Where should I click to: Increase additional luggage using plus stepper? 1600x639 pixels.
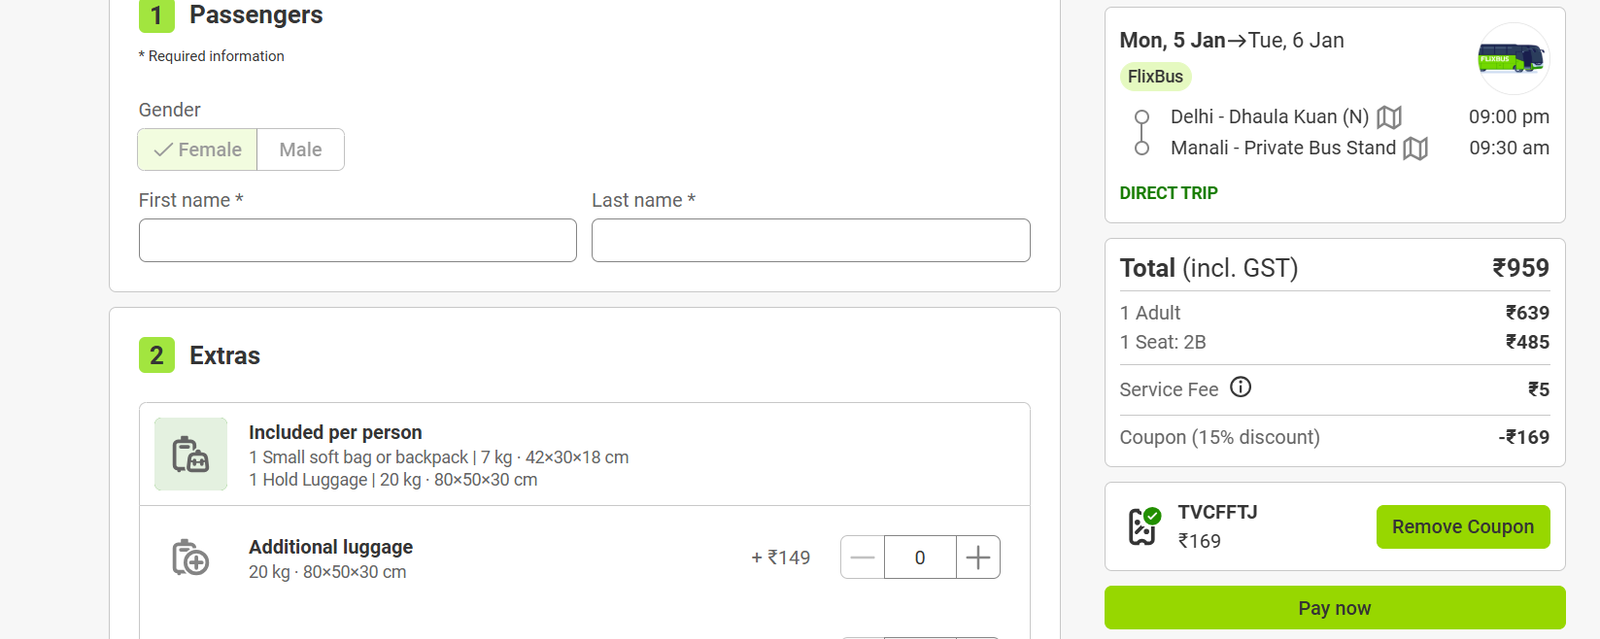(x=979, y=557)
